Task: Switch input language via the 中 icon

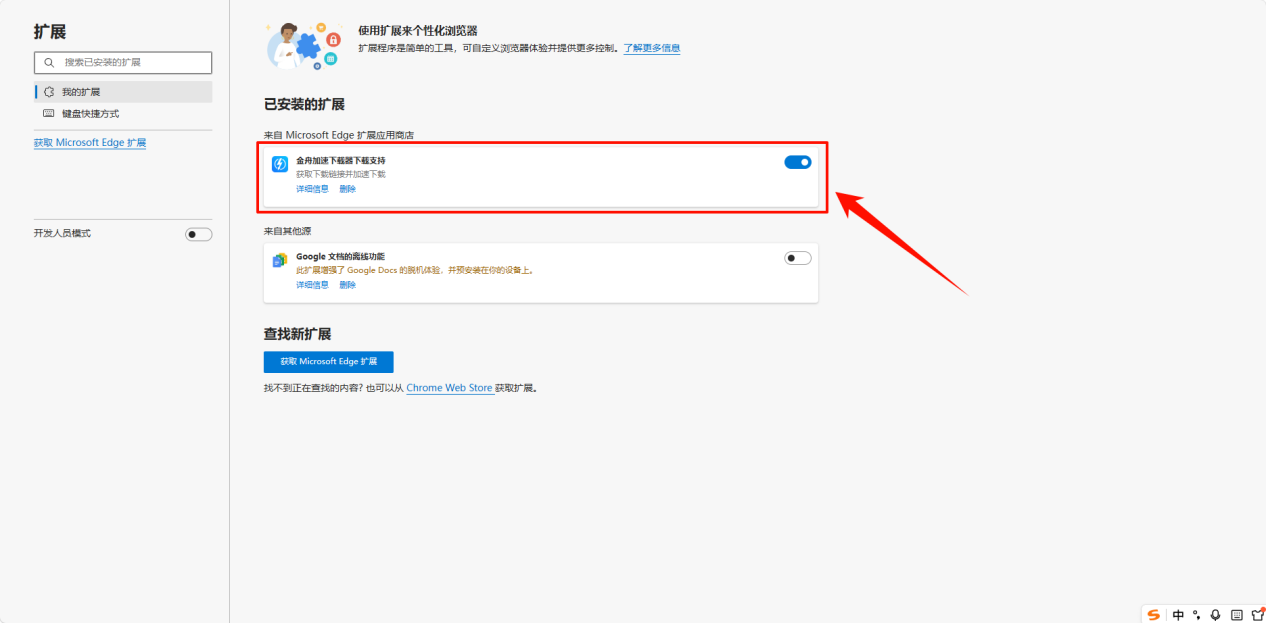Action: [1178, 614]
